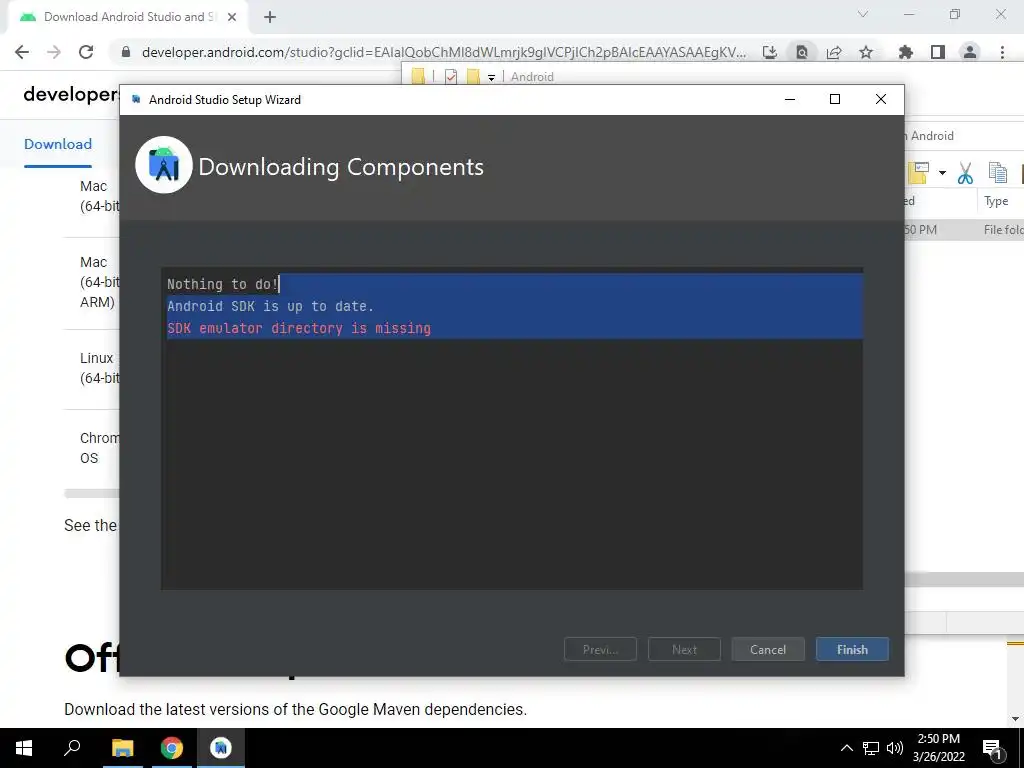This screenshot has height=768, width=1024.
Task: Open the Chrome profile avatar
Action: (970, 52)
